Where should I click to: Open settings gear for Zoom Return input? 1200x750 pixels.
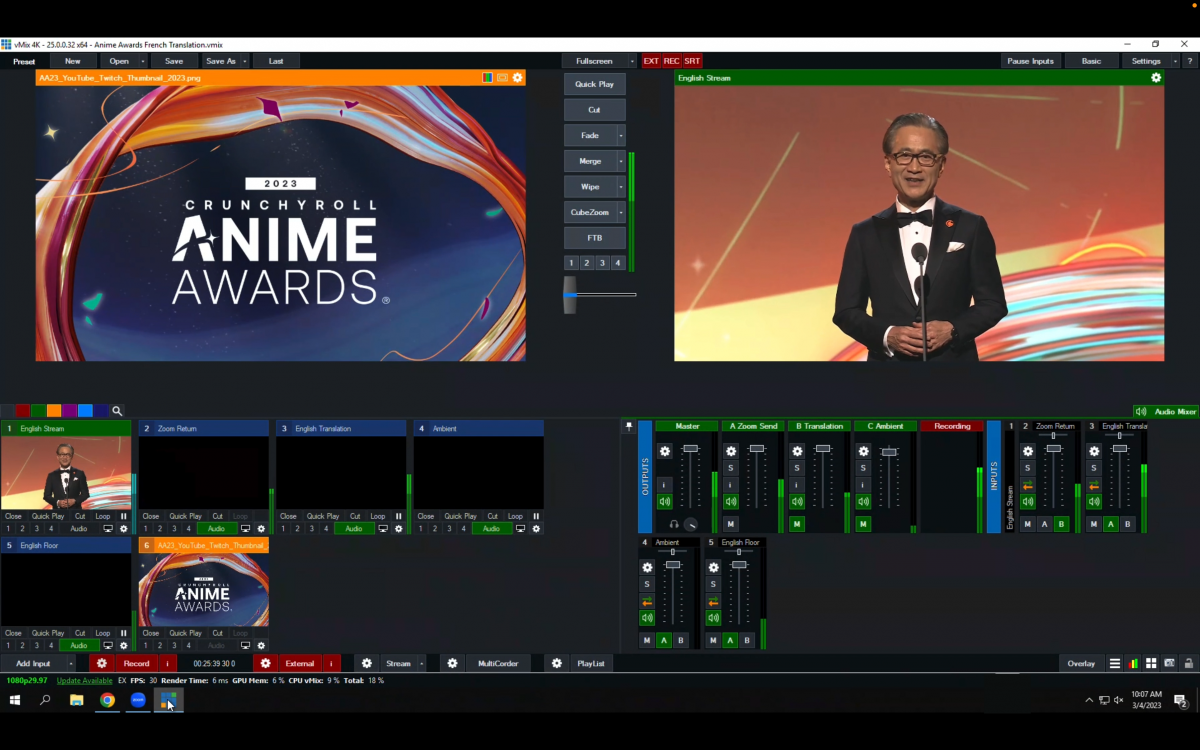(x=261, y=529)
